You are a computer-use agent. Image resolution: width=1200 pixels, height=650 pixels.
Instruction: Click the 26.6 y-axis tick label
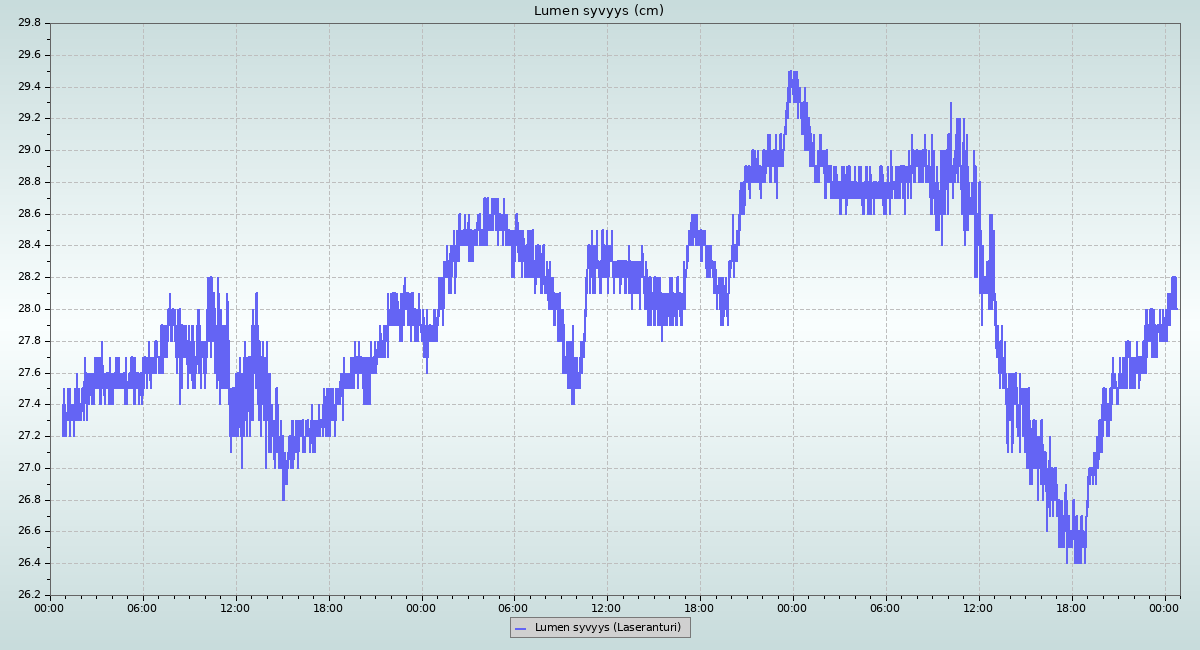(x=30, y=531)
